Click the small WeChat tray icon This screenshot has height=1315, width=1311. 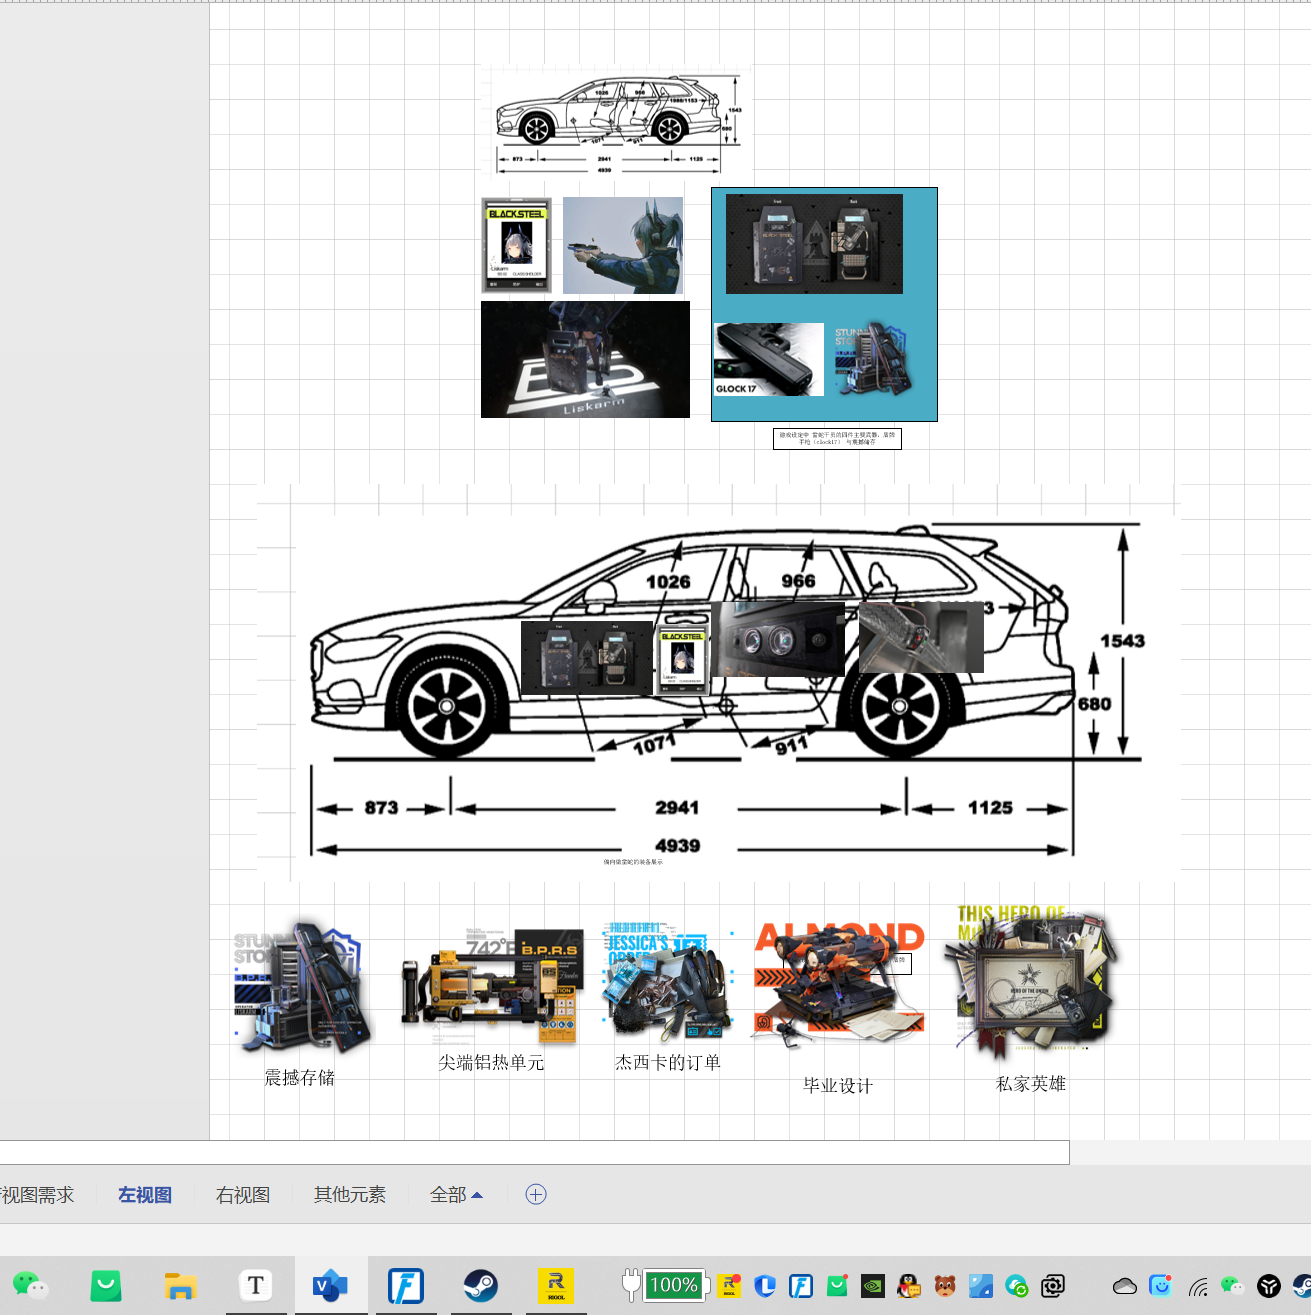tap(1233, 1286)
